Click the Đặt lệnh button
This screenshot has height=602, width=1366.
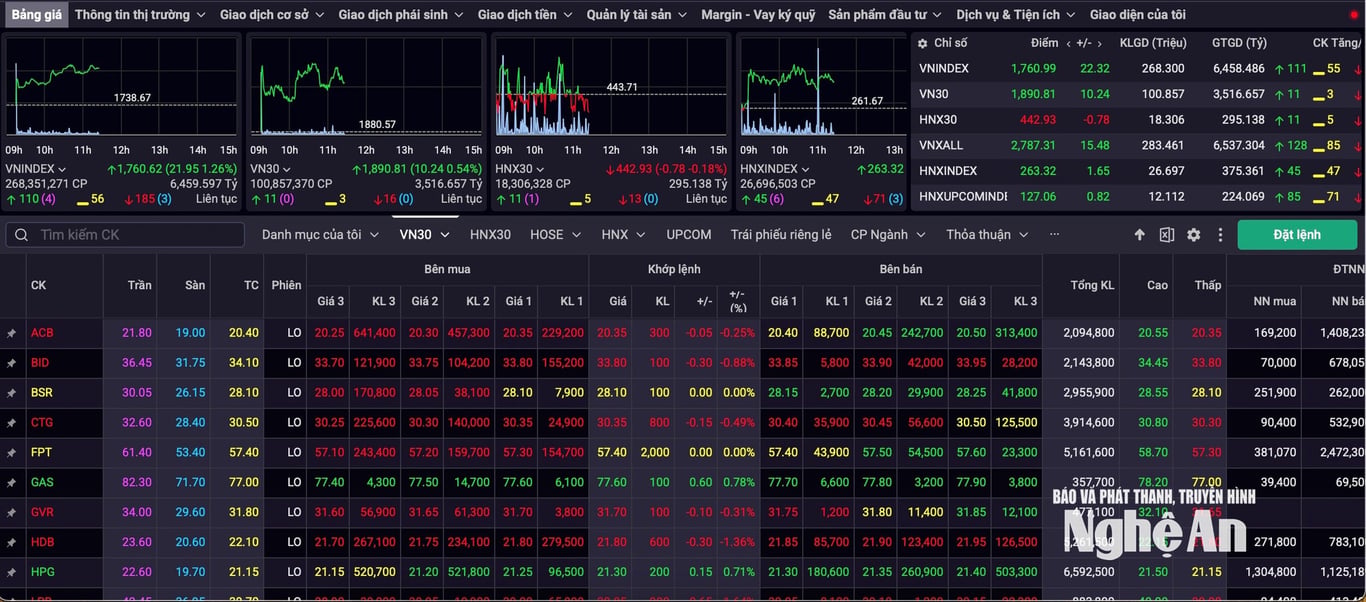[x=1297, y=235]
